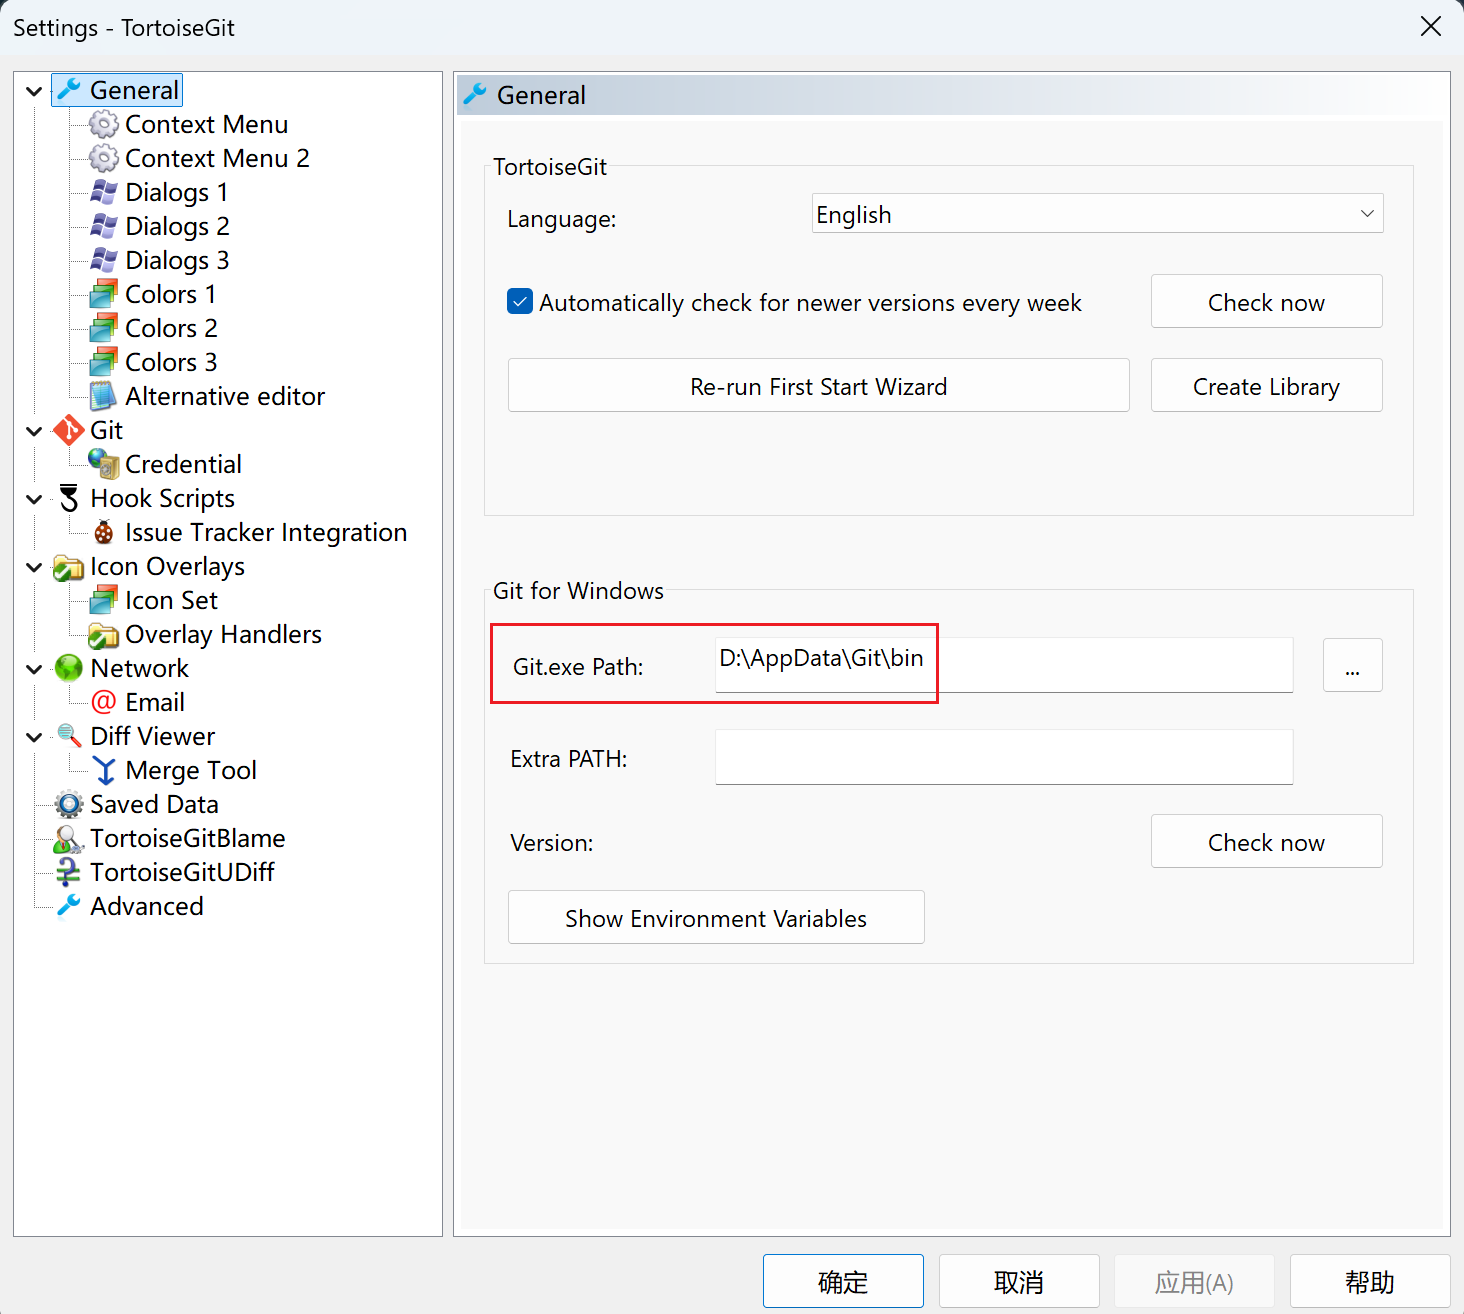Collapse the General tree node
Image resolution: width=1464 pixels, height=1314 pixels.
click(x=34, y=91)
